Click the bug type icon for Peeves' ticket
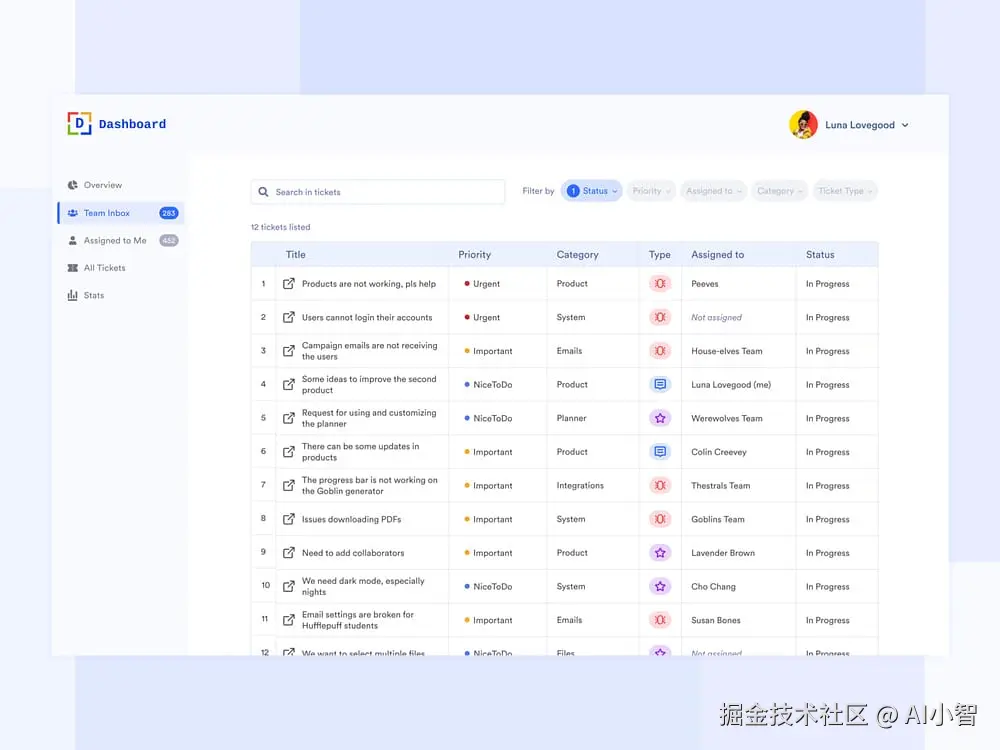1000x750 pixels. click(x=660, y=284)
